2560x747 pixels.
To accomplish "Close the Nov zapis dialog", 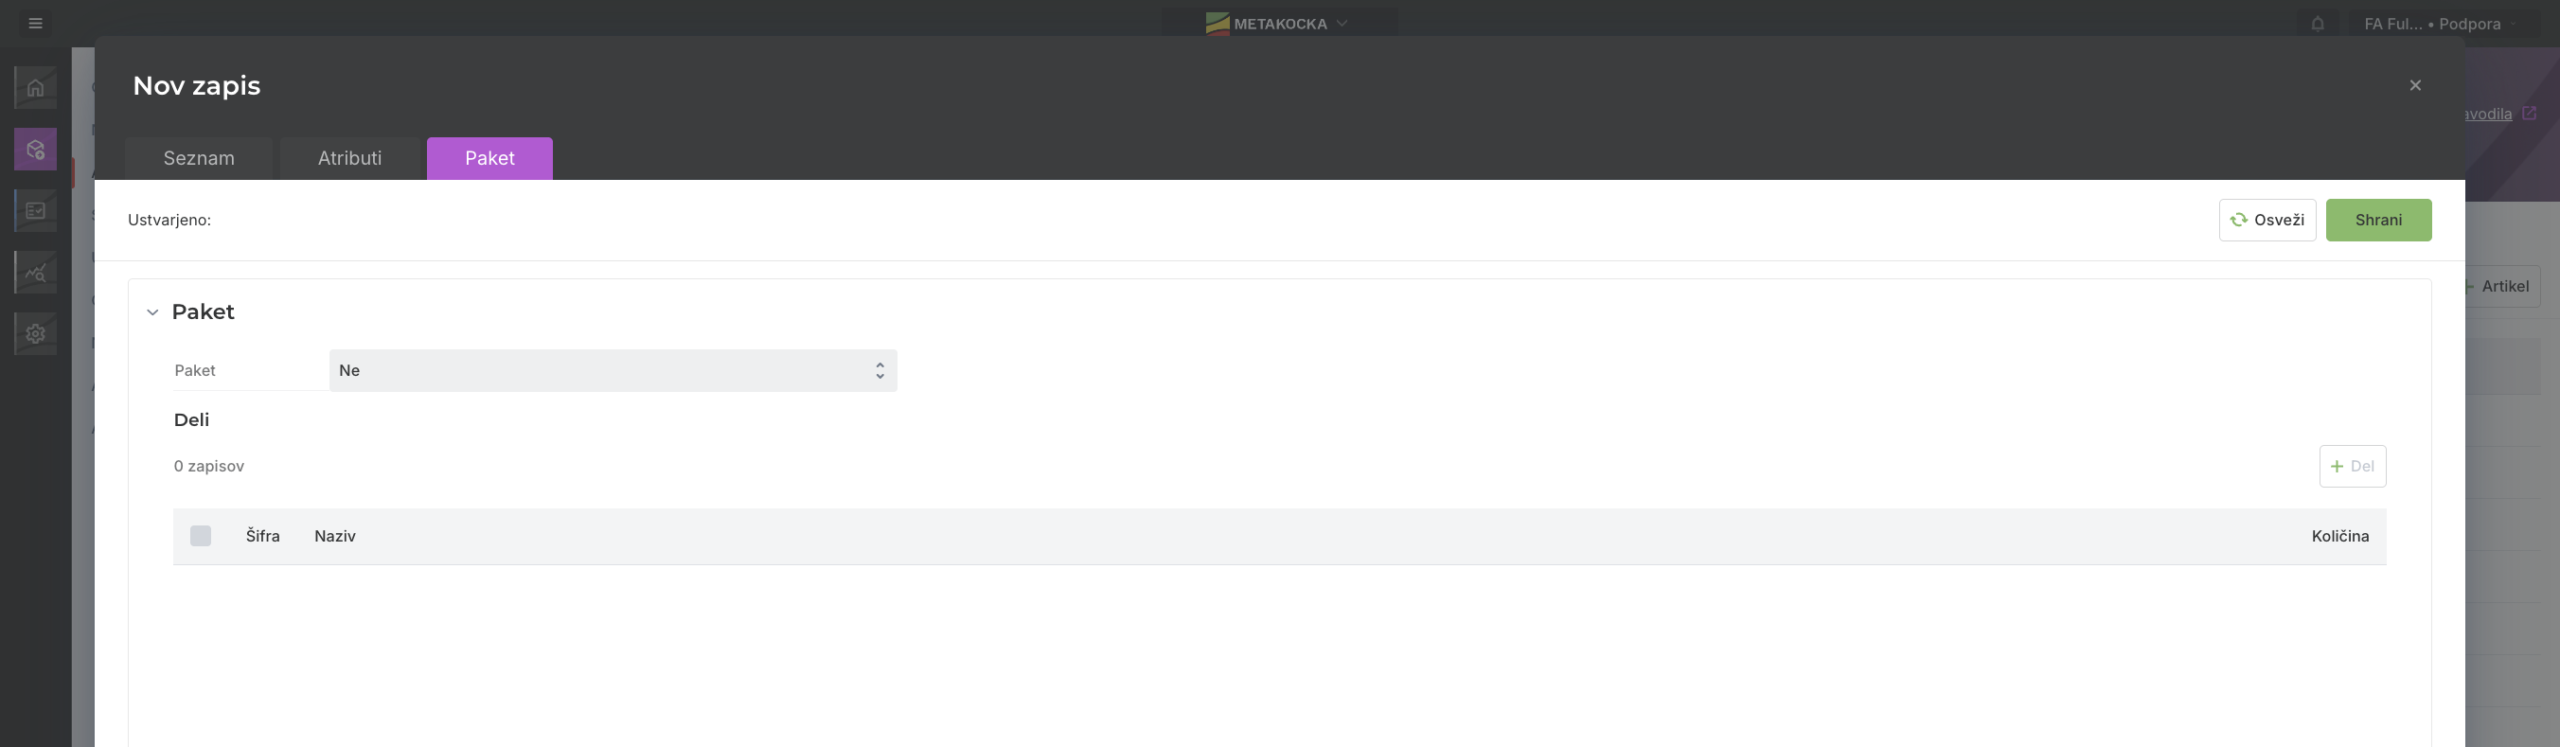I will 2415,85.
